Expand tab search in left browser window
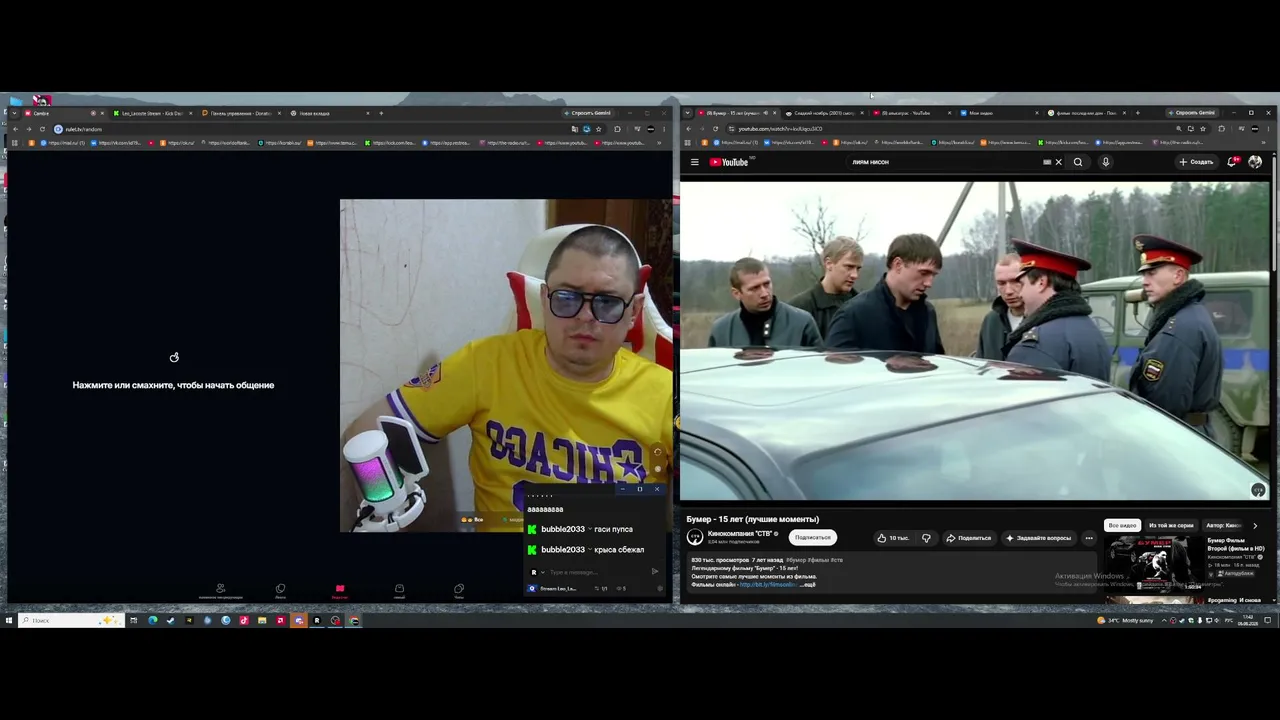This screenshot has height=720, width=1280. (x=15, y=113)
